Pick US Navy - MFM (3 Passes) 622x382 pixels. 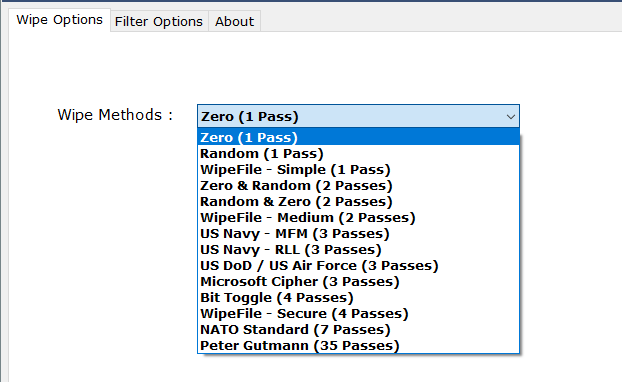pyautogui.click(x=358, y=234)
